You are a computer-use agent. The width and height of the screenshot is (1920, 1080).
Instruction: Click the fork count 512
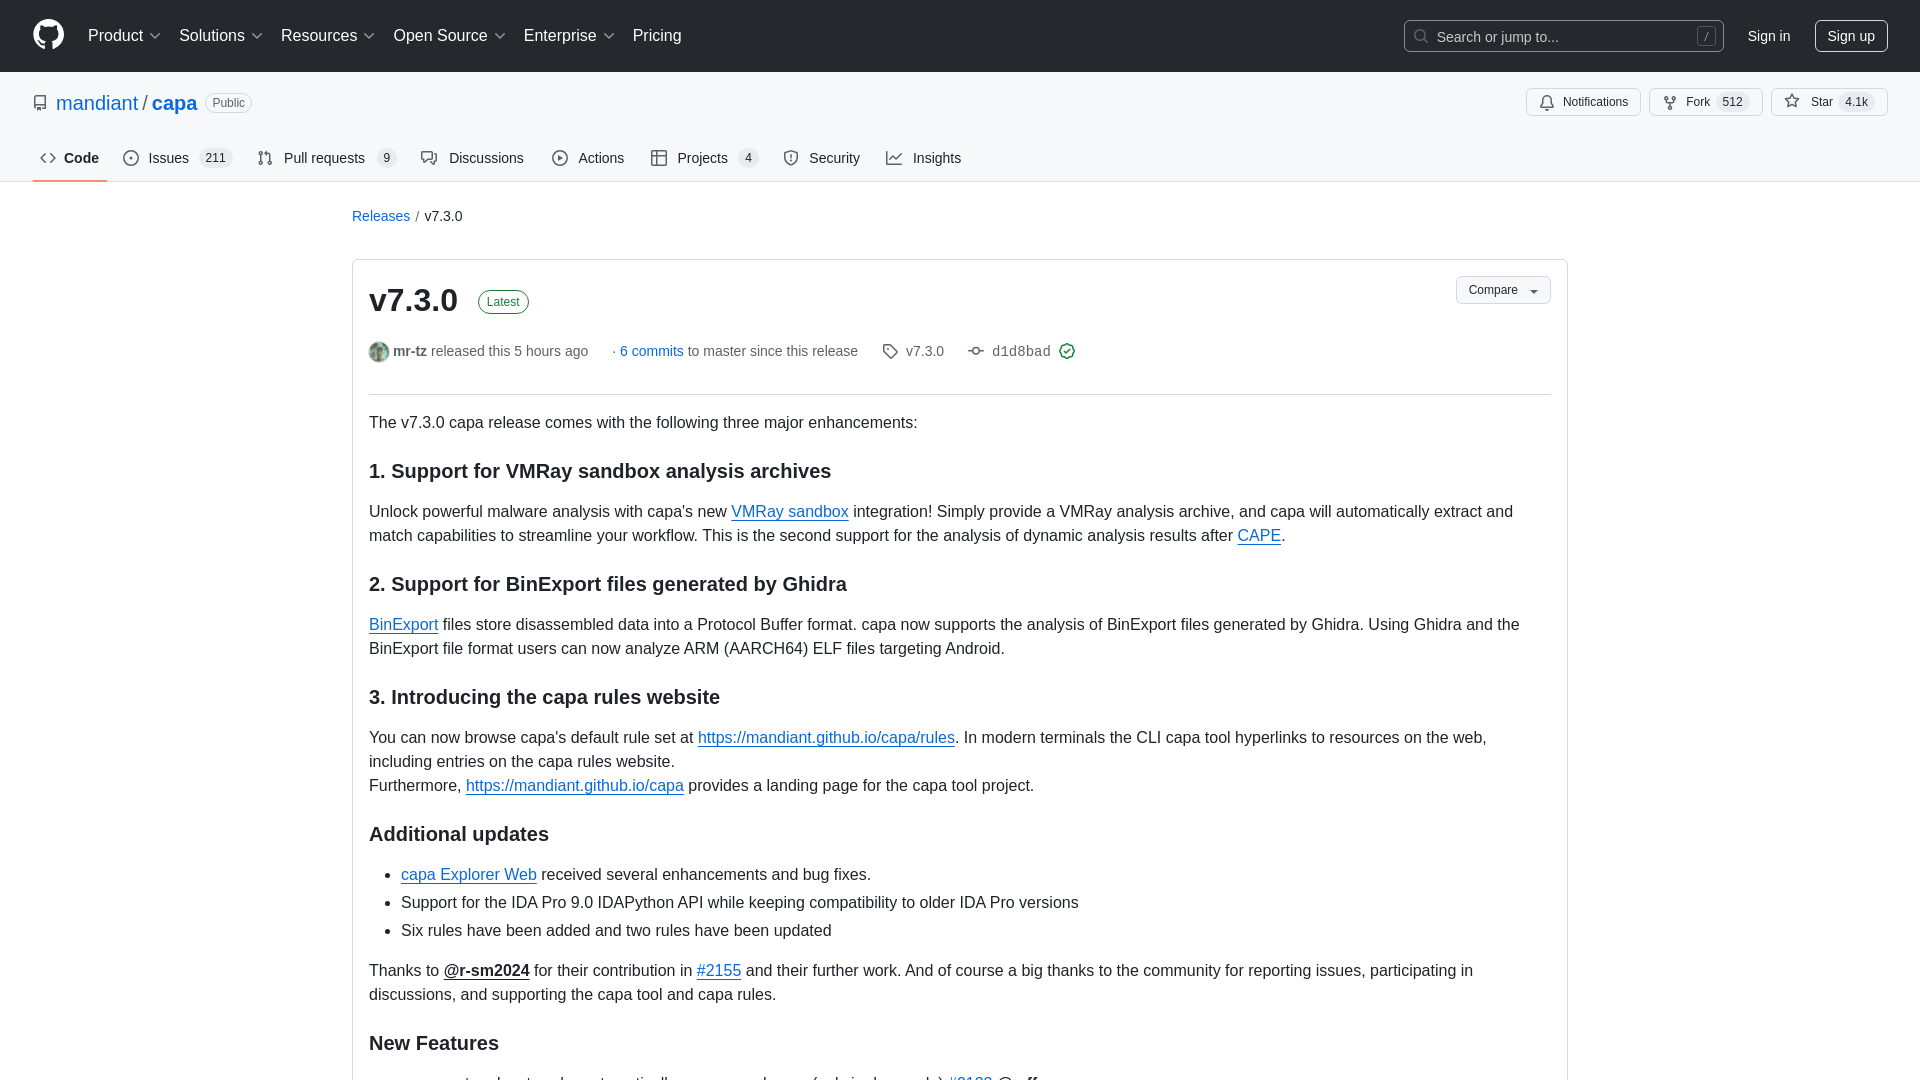tap(1733, 102)
